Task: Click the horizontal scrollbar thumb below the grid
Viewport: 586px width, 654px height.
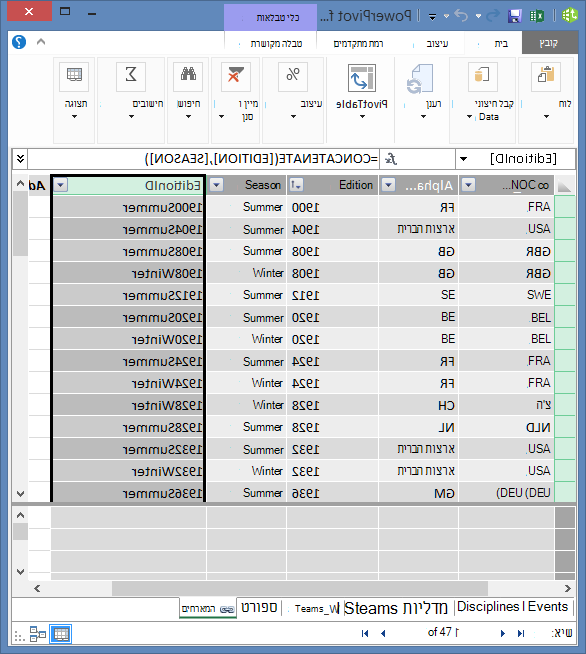Action: coord(300,589)
